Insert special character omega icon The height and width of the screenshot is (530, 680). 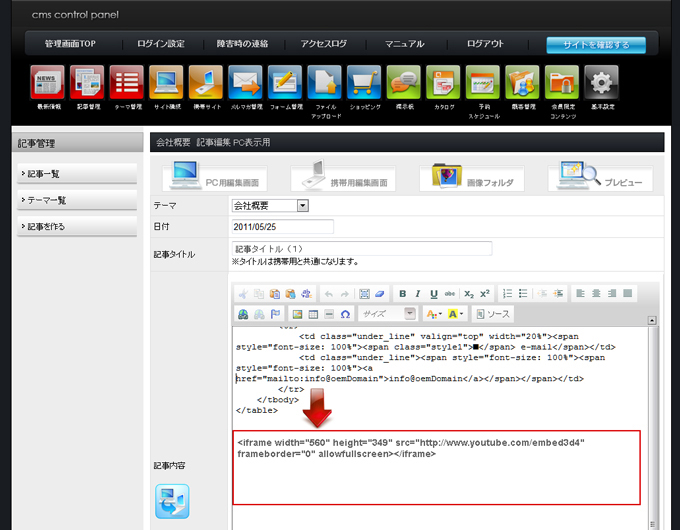pos(345,314)
